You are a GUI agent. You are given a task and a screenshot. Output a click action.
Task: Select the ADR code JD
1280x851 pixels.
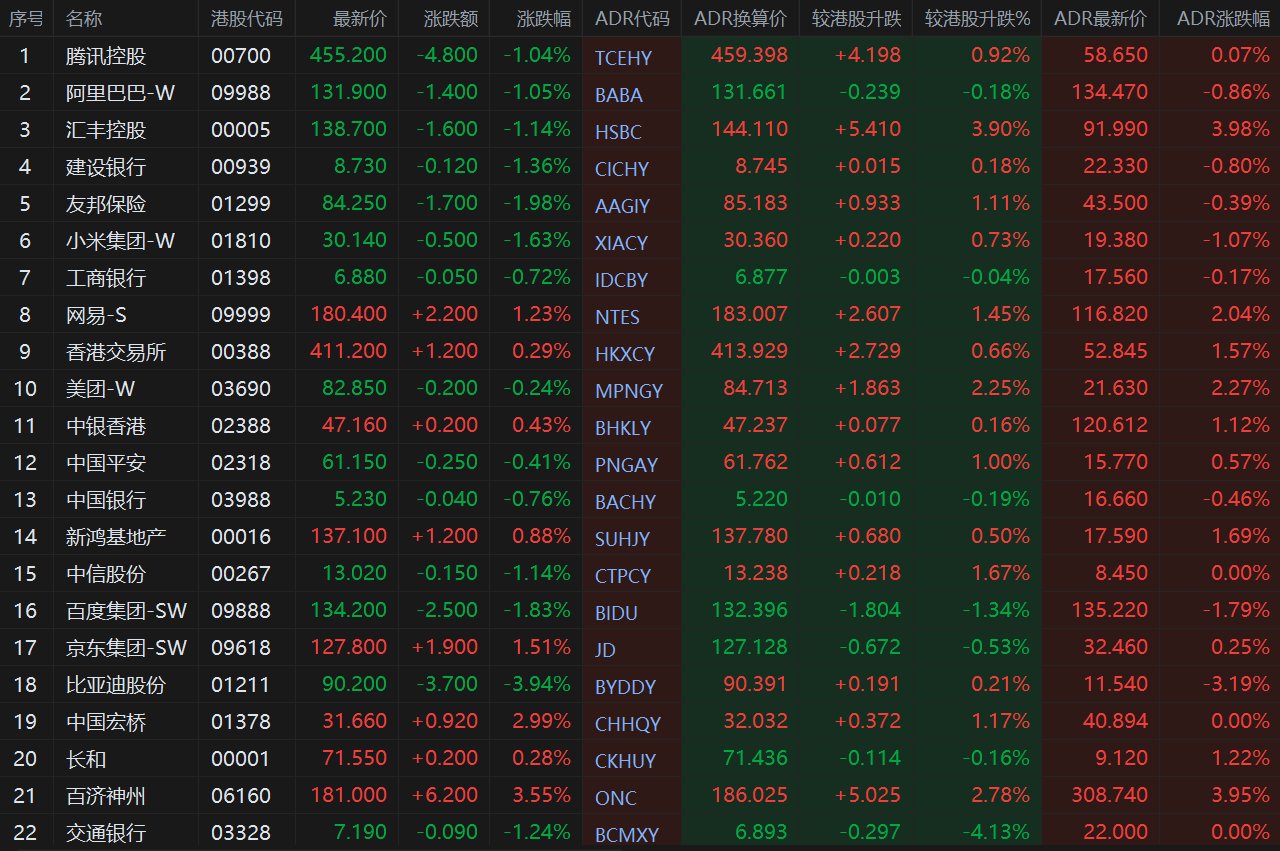coord(605,650)
